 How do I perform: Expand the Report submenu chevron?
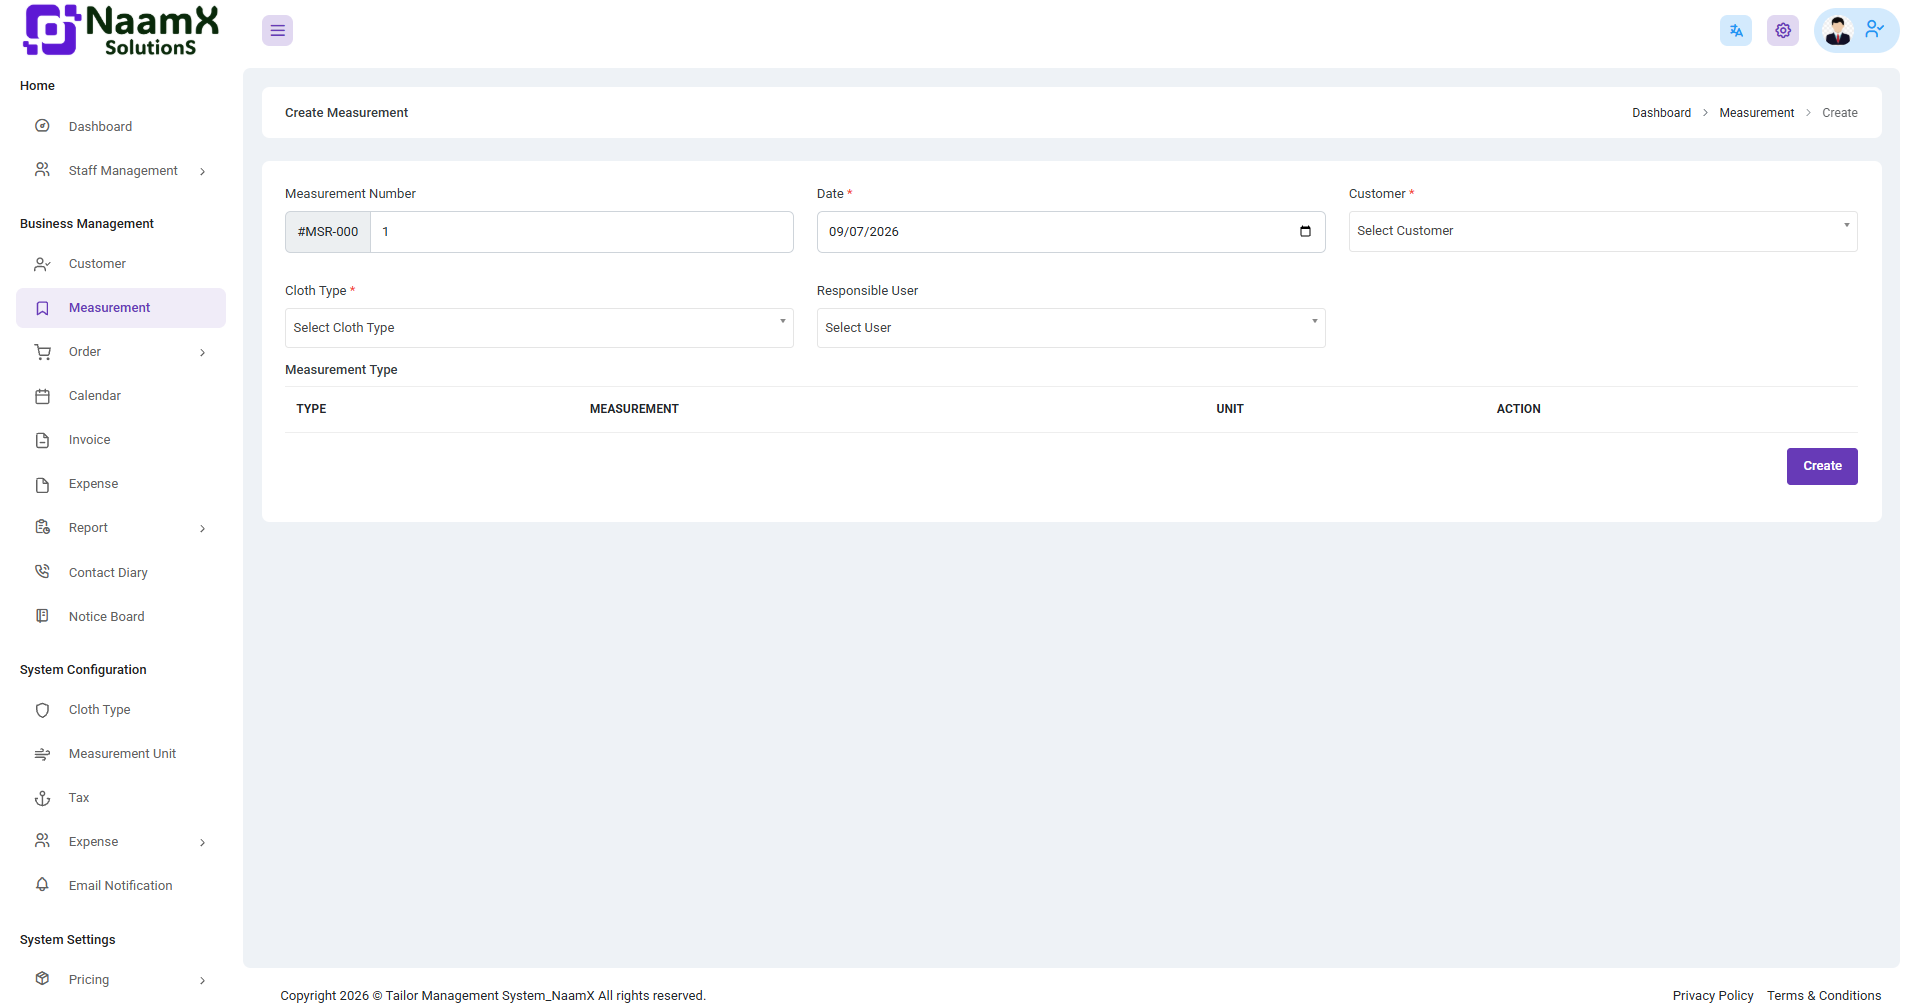pyautogui.click(x=203, y=529)
